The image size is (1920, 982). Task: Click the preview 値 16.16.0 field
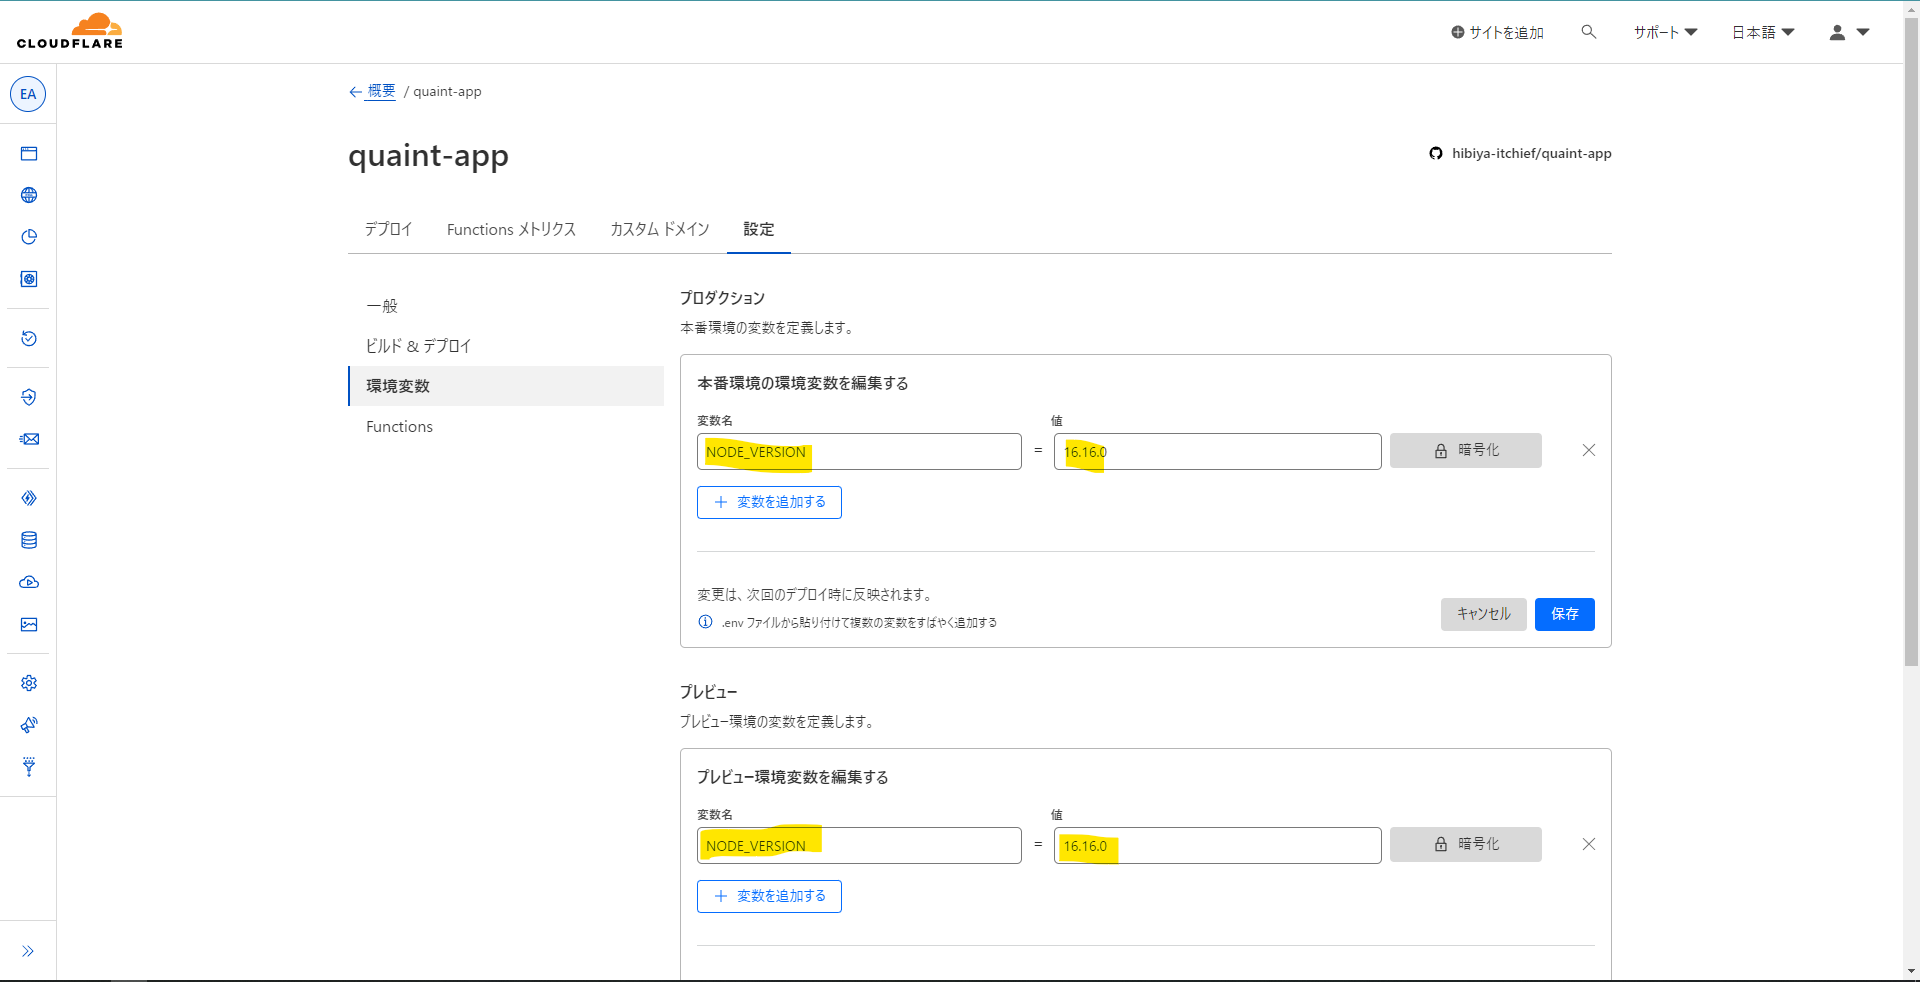(1217, 845)
